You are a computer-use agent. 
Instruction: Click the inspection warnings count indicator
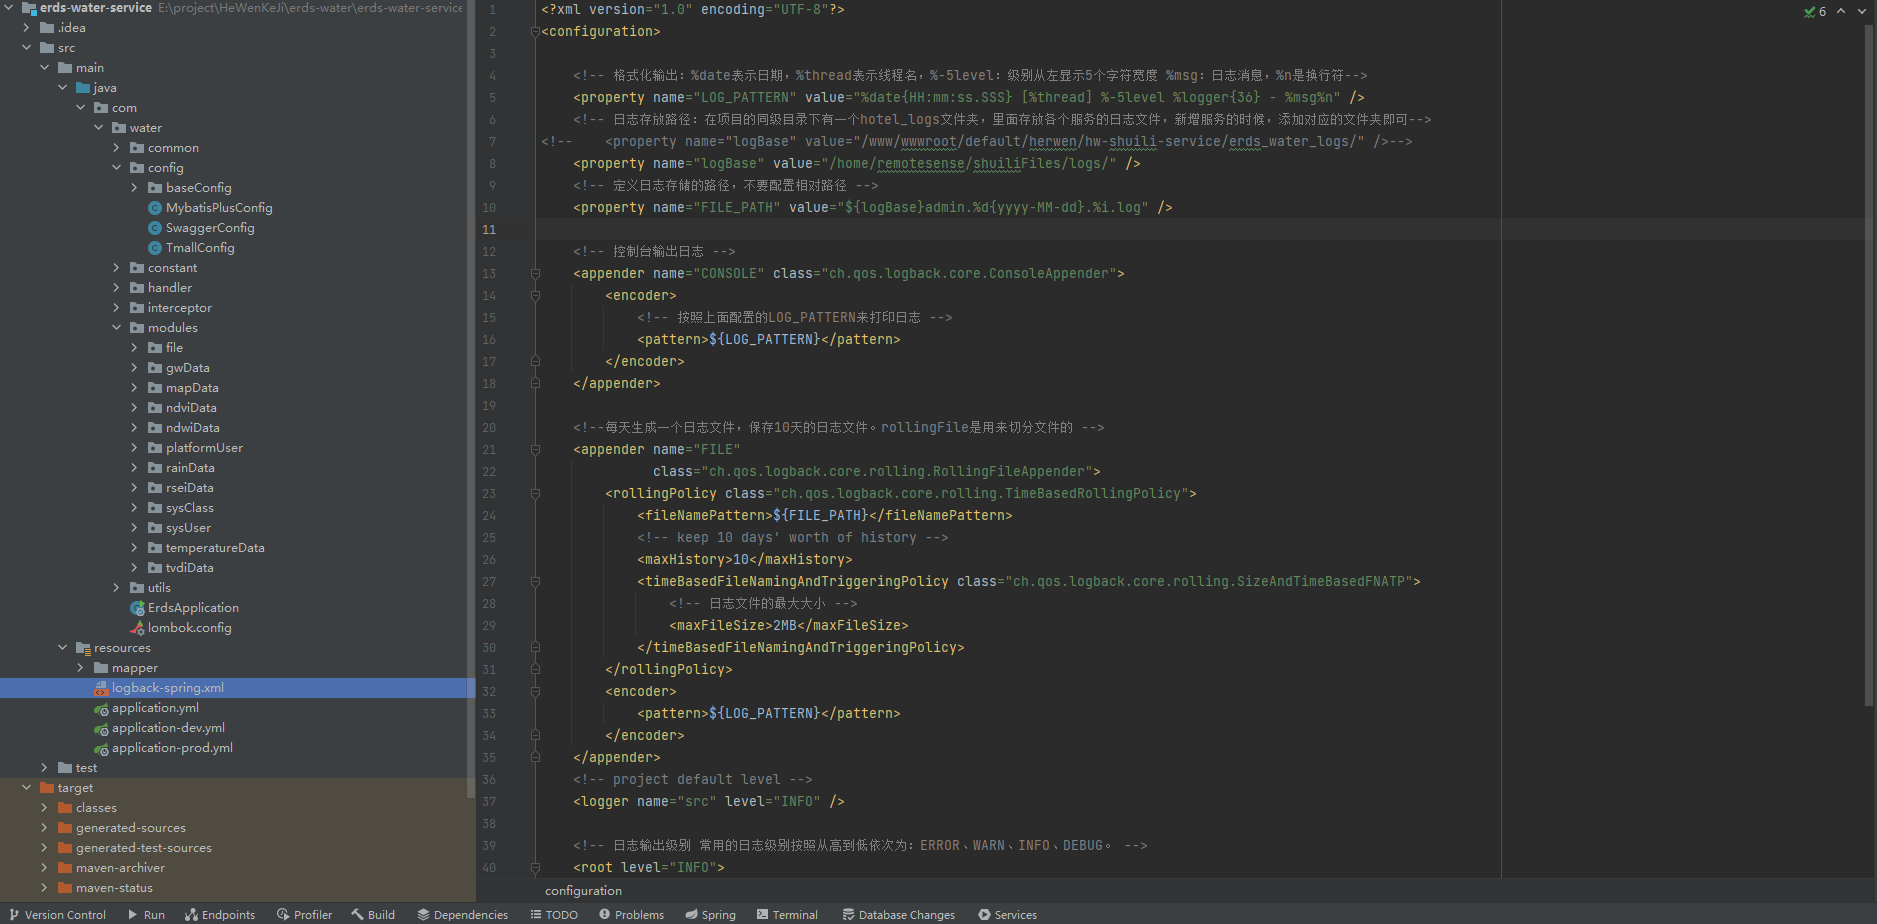[x=1814, y=11]
